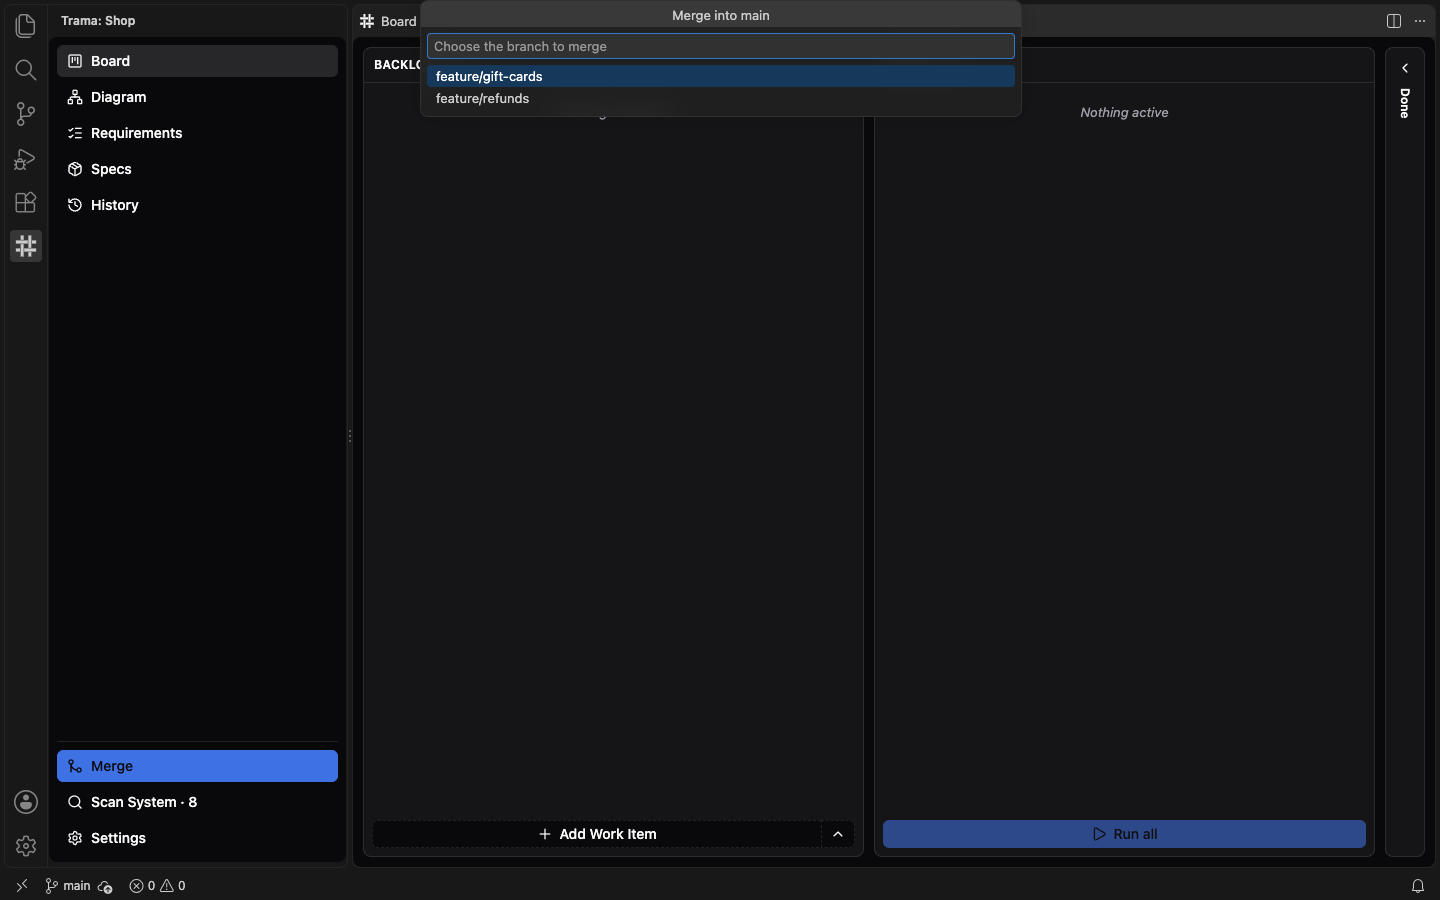Open the Accounts icon
The image size is (1440, 900).
pos(26,802)
